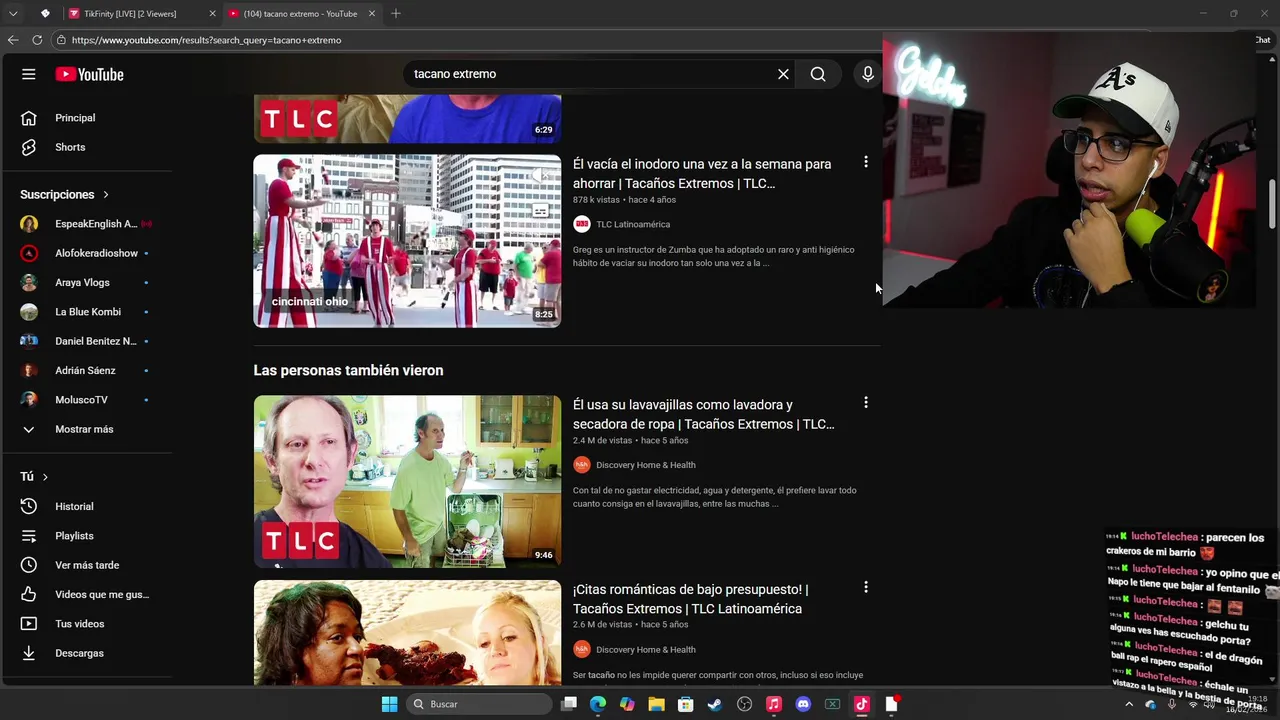This screenshot has height=720, width=1280.
Task: Clear the search query with the X button
Action: pos(783,74)
